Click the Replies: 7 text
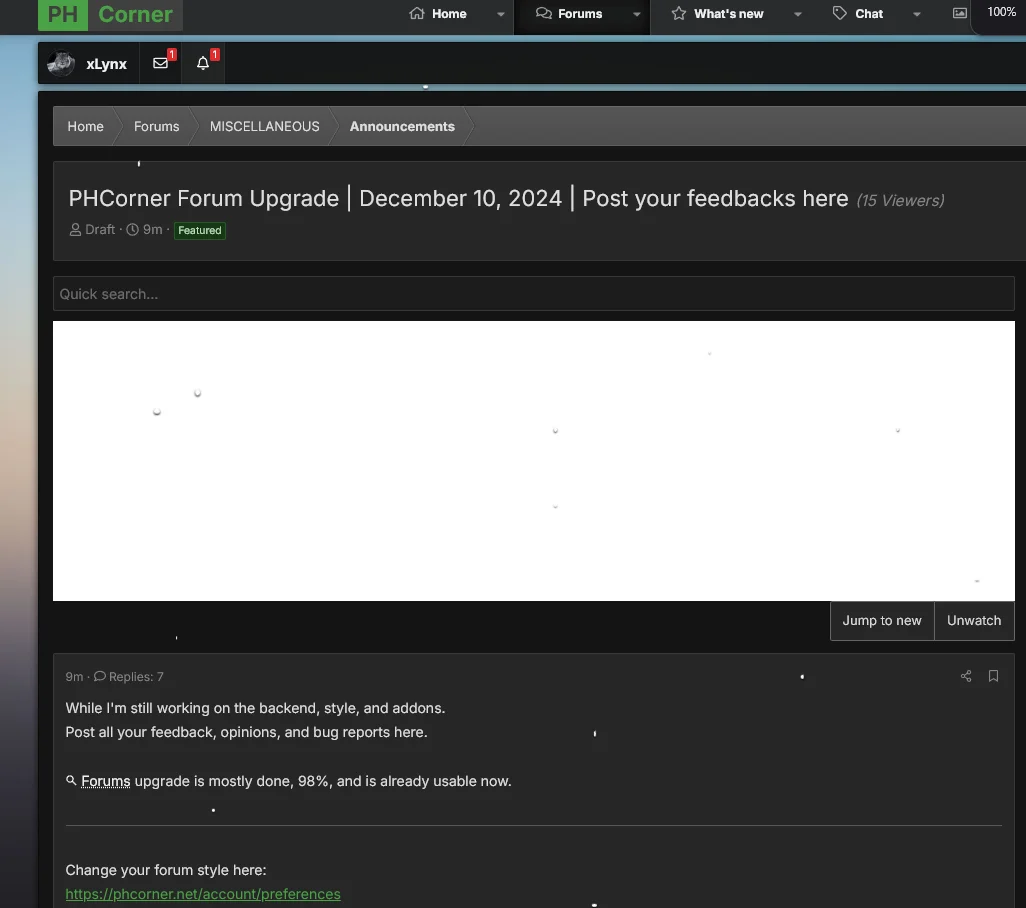 point(136,676)
